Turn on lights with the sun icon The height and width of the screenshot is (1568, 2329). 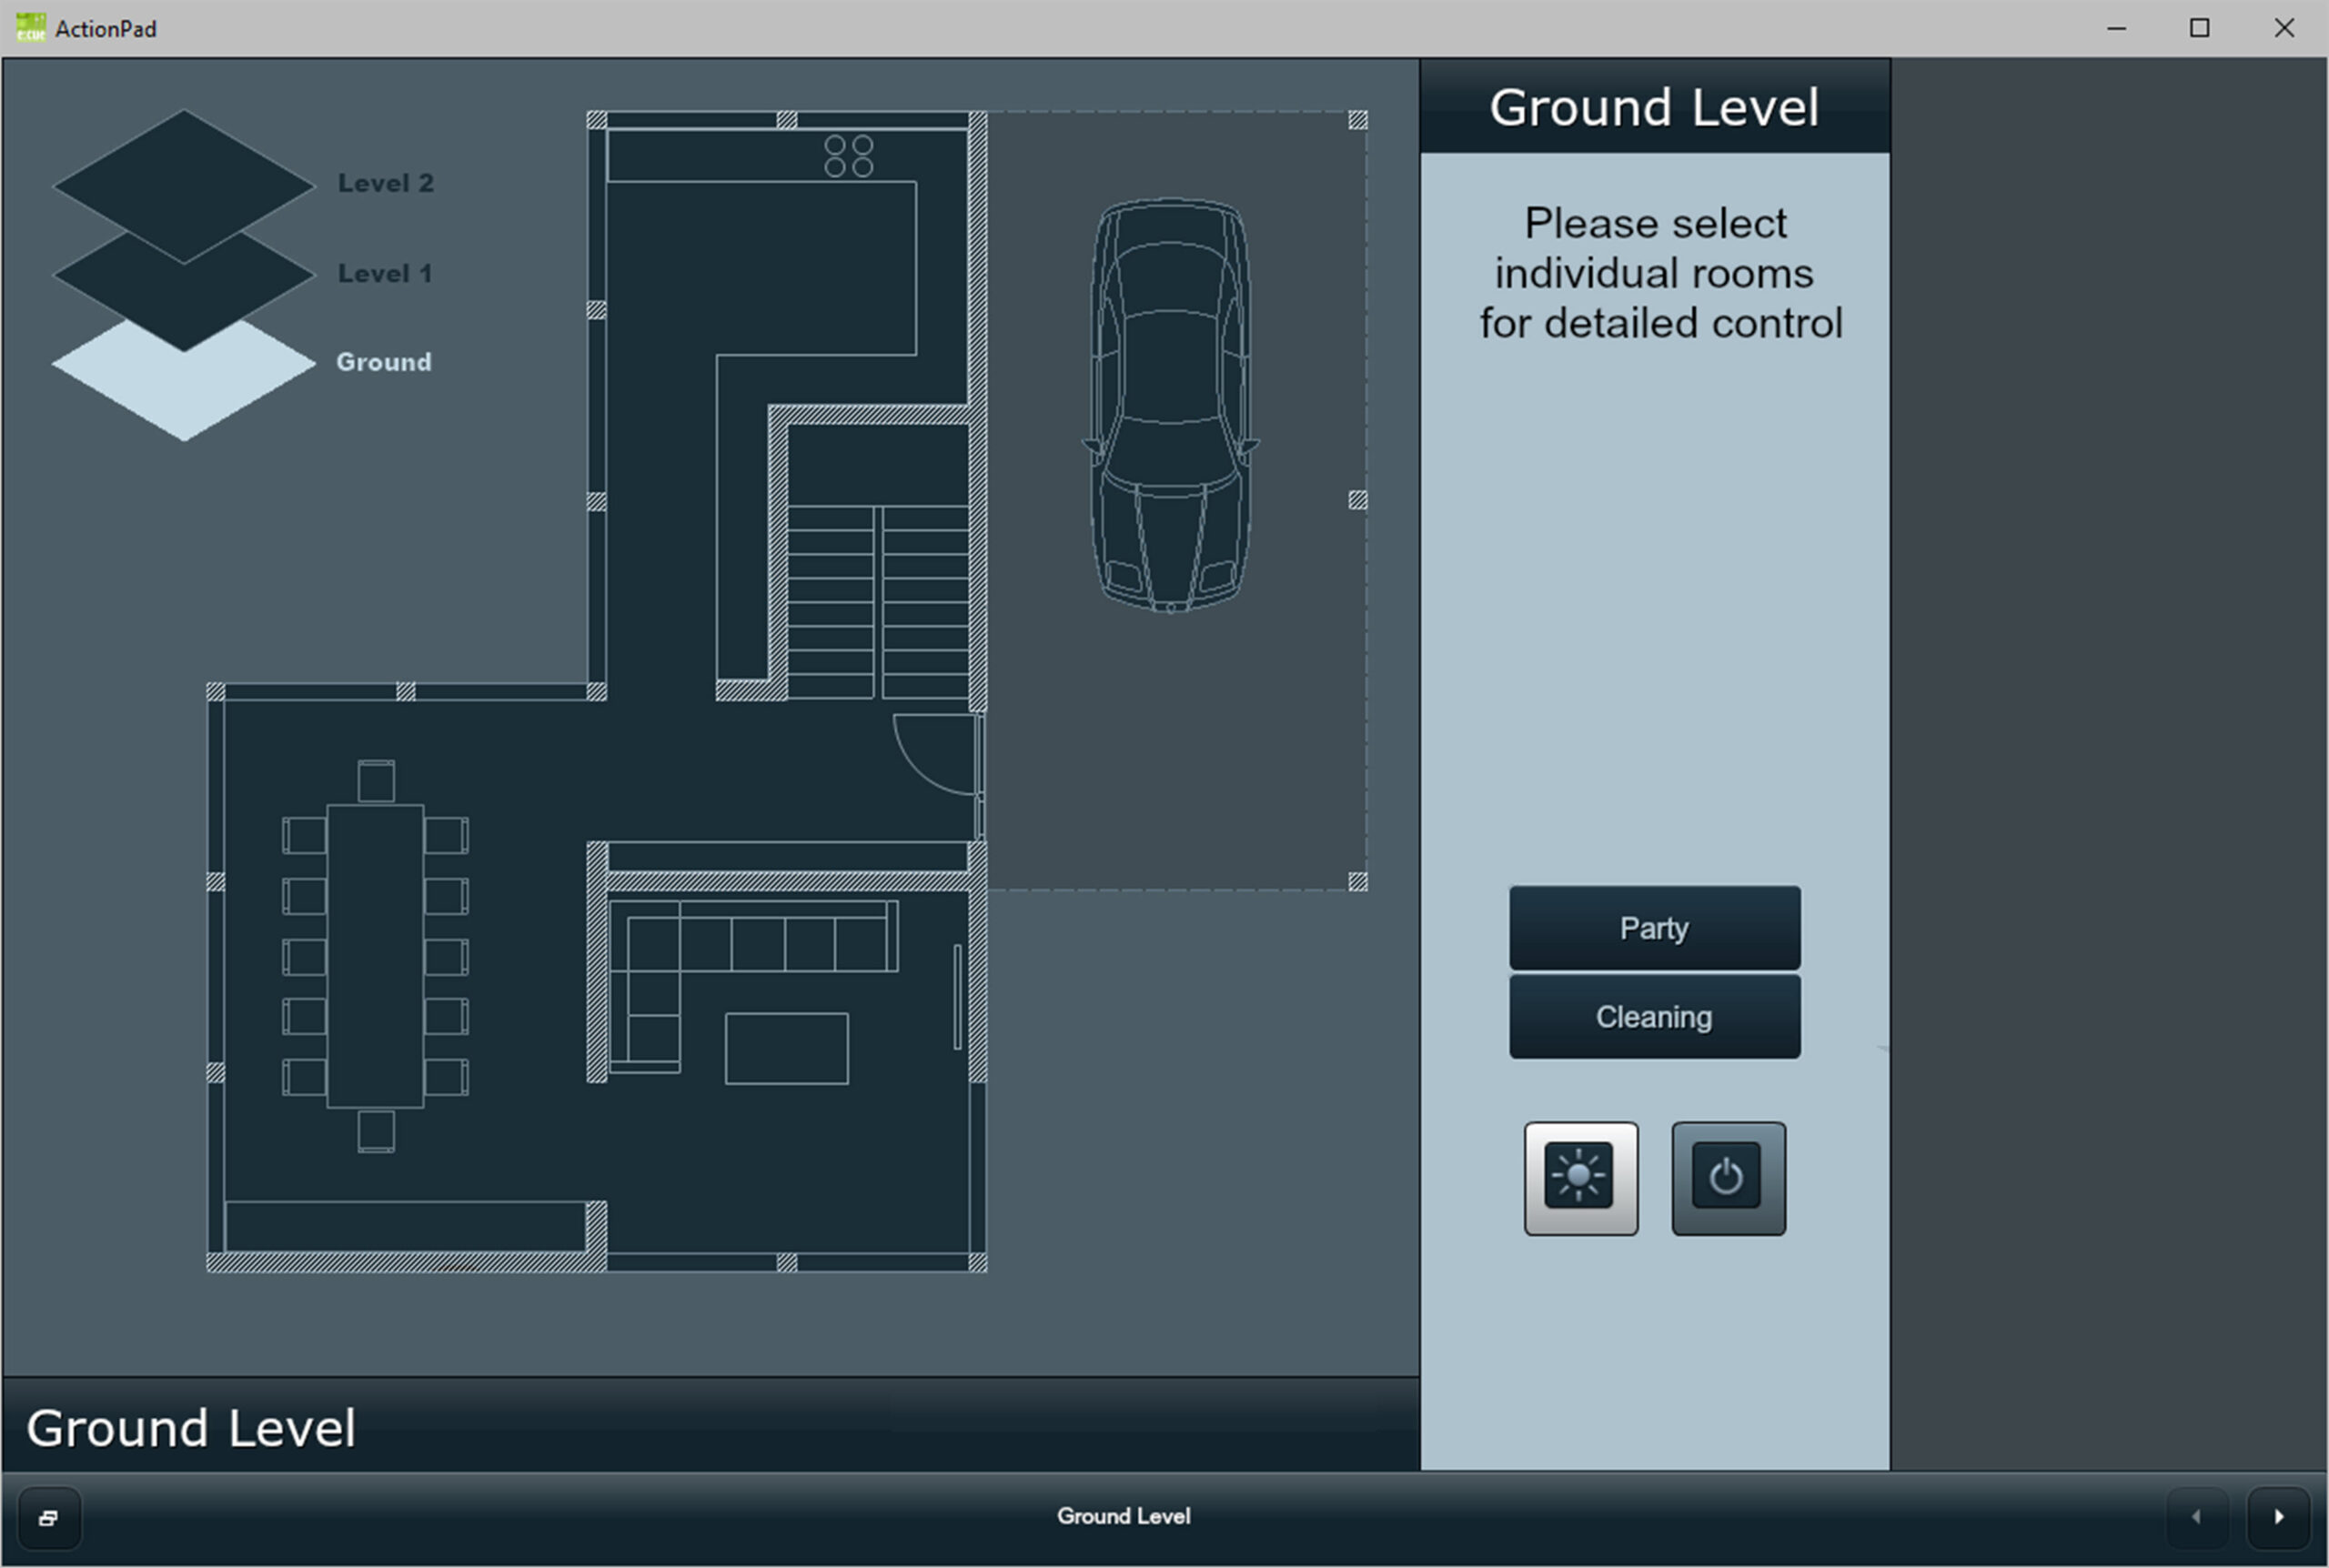click(x=1580, y=1178)
